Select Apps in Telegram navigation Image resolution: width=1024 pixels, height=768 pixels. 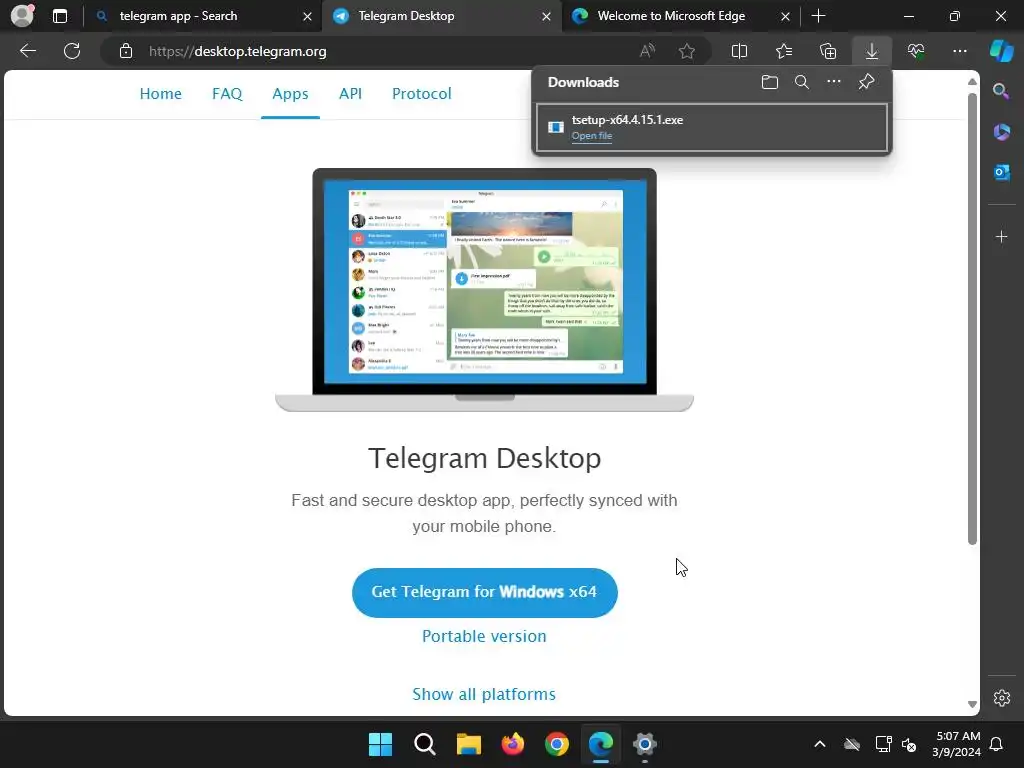(290, 93)
